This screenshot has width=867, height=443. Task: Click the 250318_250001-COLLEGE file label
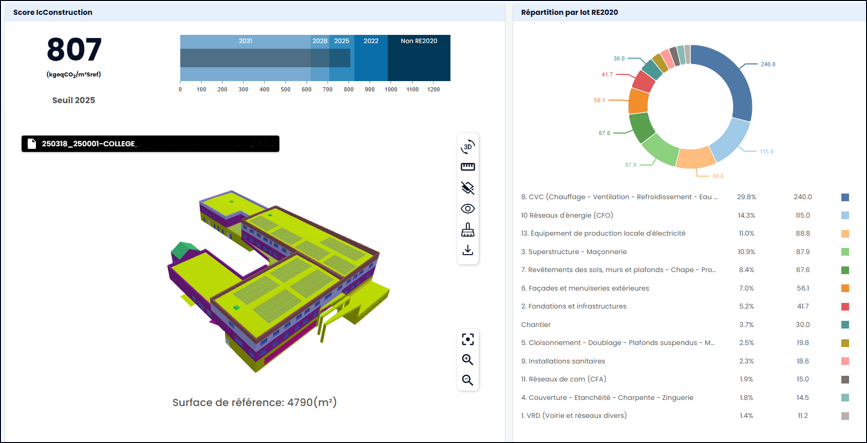coord(88,144)
